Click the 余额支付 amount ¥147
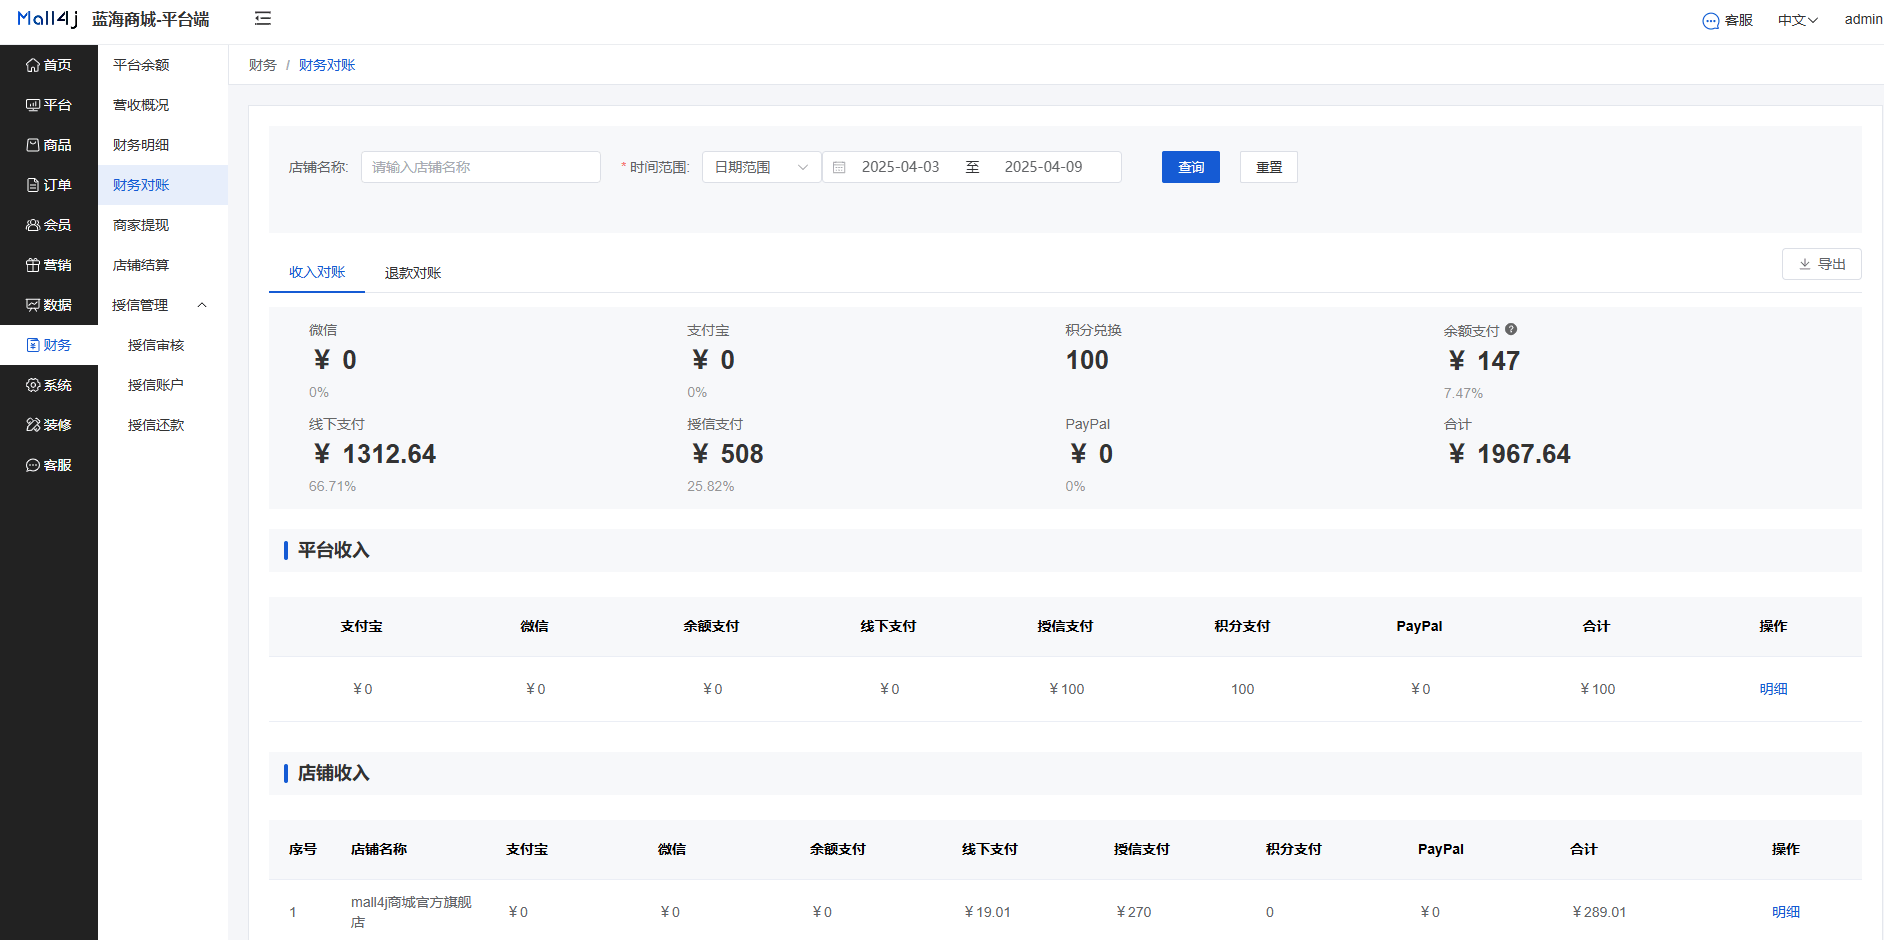1884x940 pixels. point(1484,361)
